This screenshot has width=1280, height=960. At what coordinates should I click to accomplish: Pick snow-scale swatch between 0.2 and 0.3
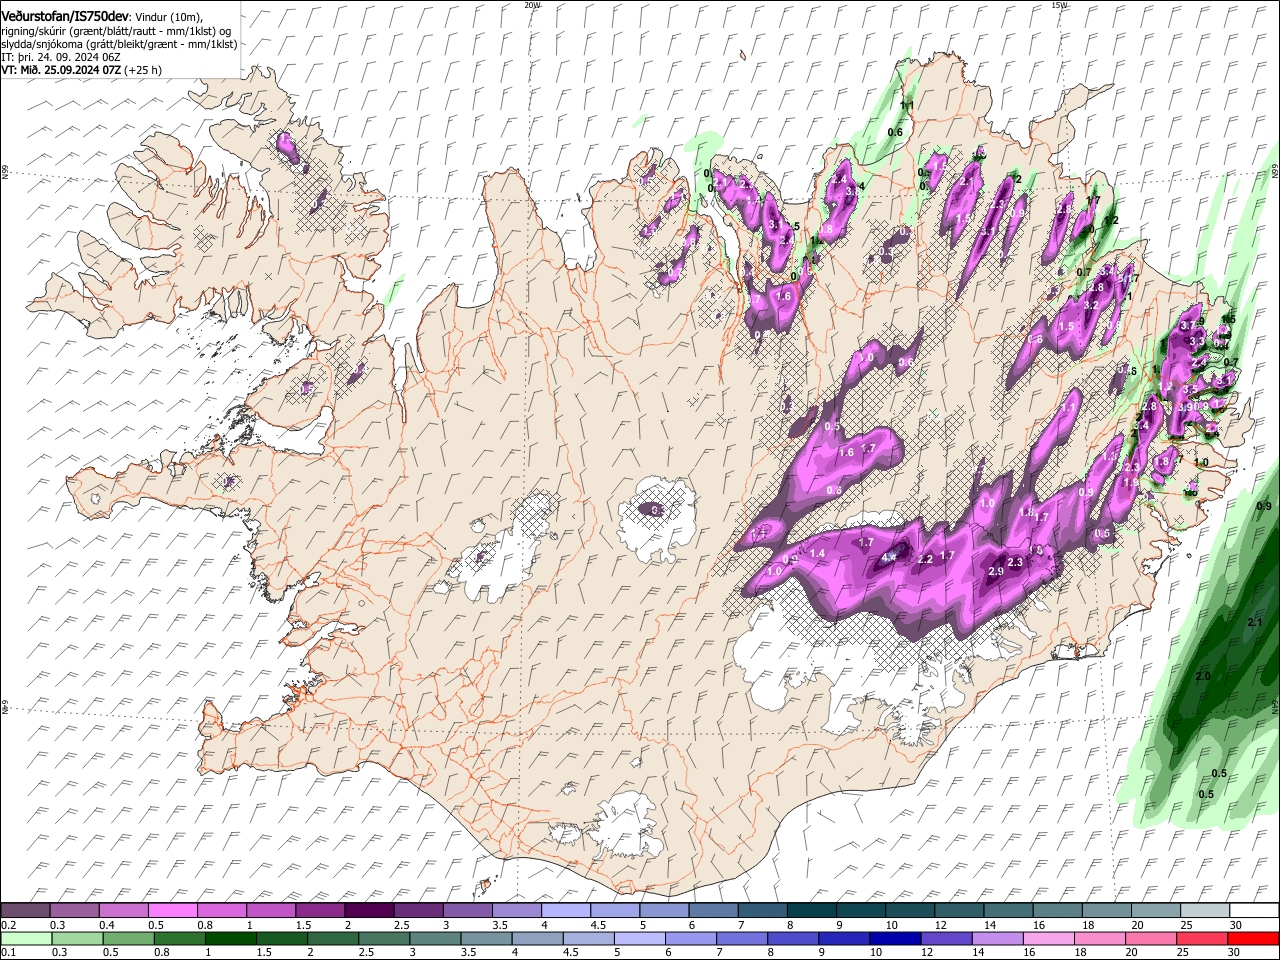click(x=27, y=911)
